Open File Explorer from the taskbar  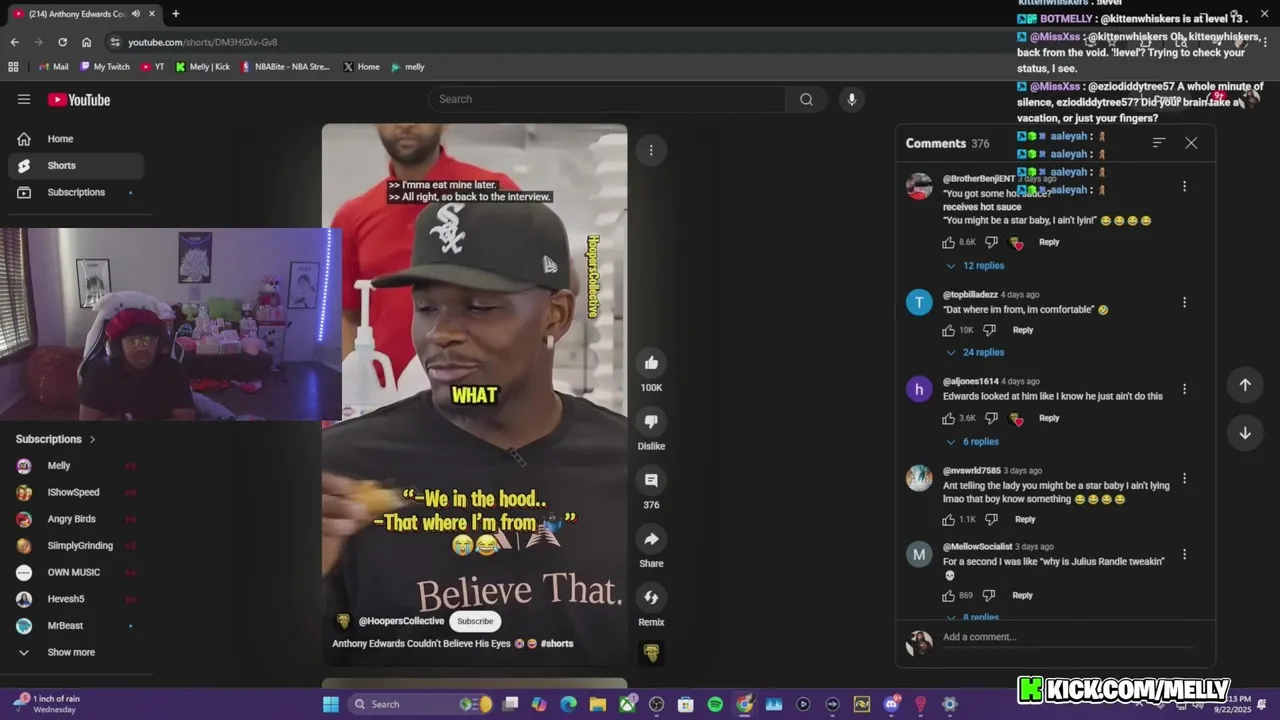pyautogui.click(x=598, y=704)
